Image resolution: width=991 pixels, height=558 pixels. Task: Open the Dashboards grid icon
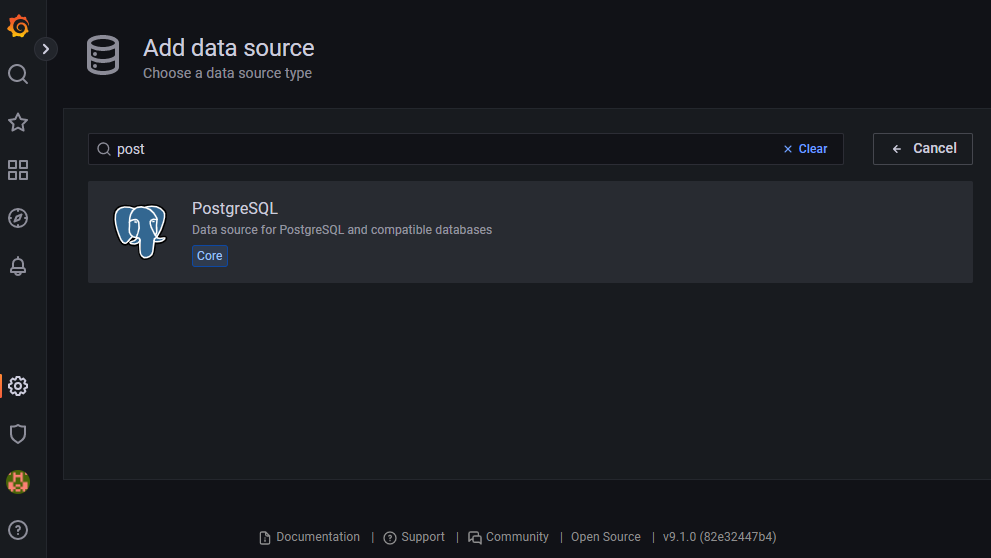pos(18,170)
